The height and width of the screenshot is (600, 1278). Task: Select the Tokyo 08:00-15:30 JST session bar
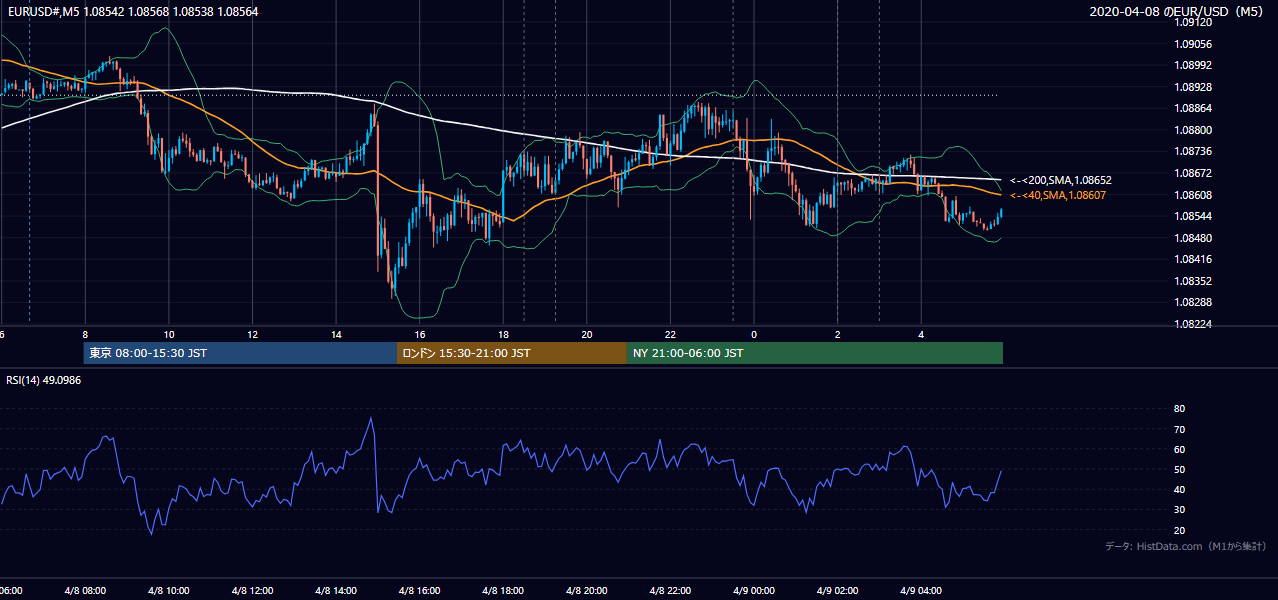tap(240, 353)
